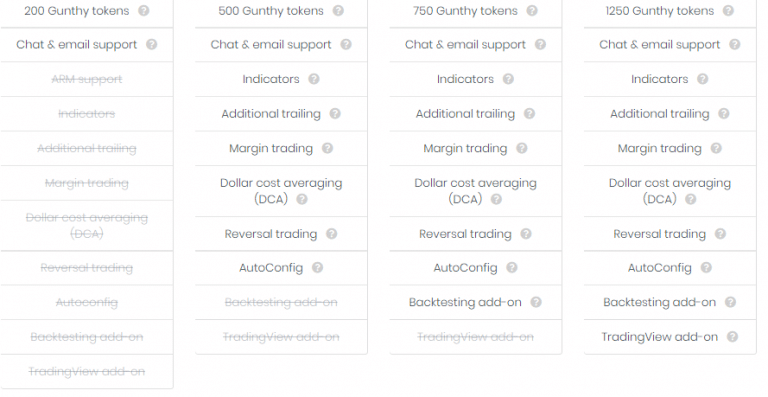
Task: Click help icon under fourth column's Dollar cost averaging
Action: coord(690,199)
